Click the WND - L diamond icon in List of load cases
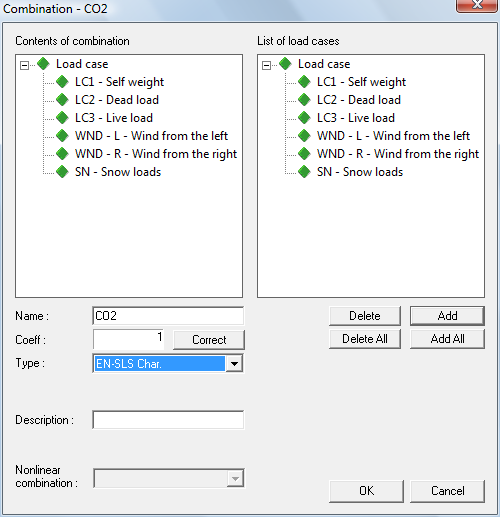Screen dimensions: 500x517 (x=304, y=136)
